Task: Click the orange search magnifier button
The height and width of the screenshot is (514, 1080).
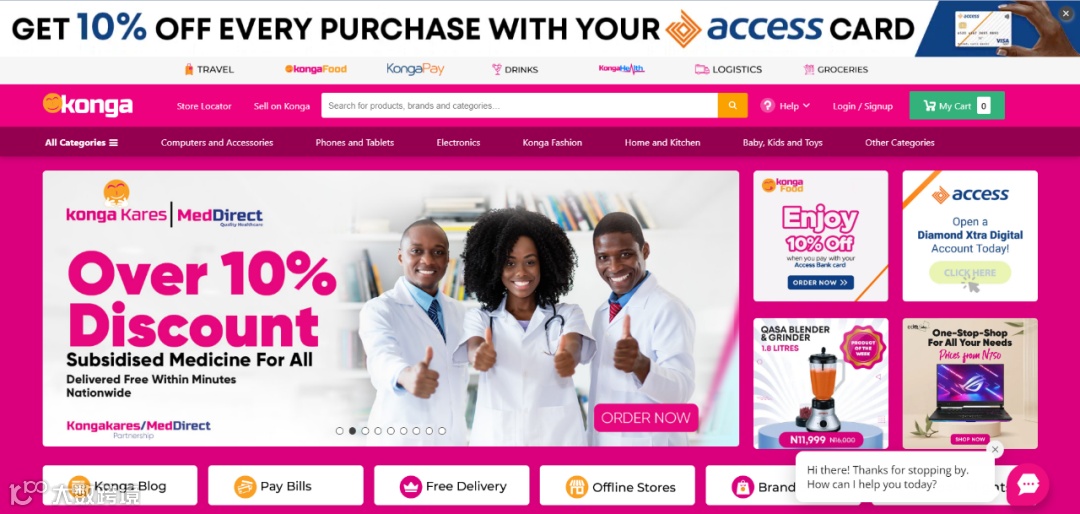Action: click(732, 105)
